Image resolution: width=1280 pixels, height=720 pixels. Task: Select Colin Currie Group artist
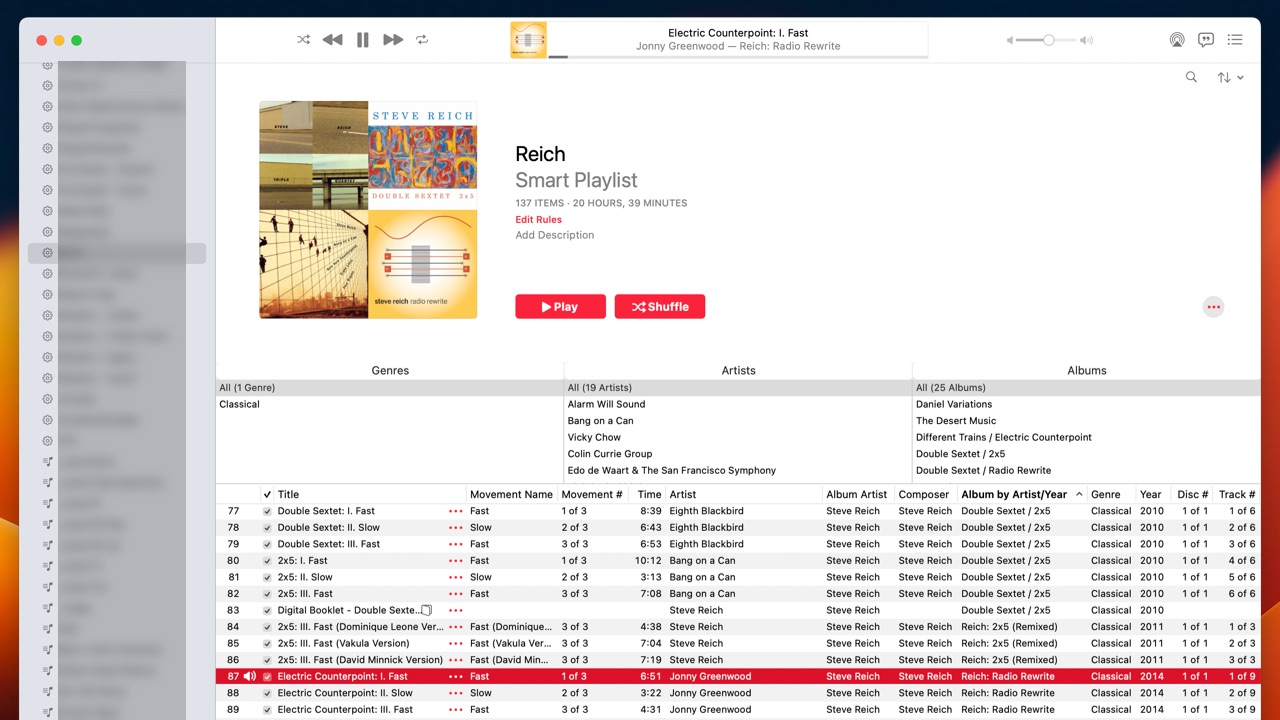pyautogui.click(x=738, y=454)
